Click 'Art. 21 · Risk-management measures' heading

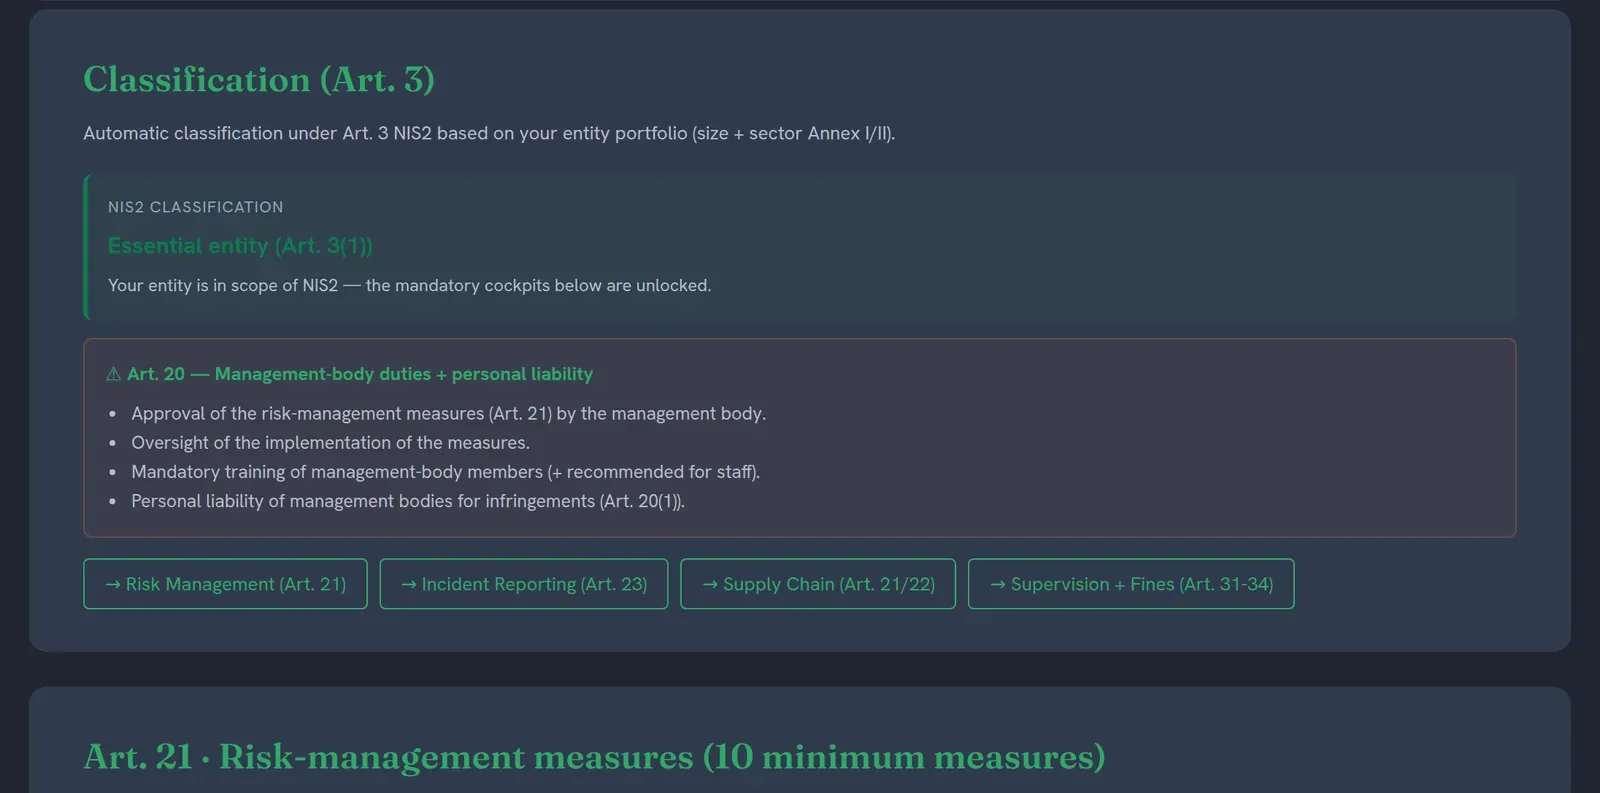[x=595, y=757]
